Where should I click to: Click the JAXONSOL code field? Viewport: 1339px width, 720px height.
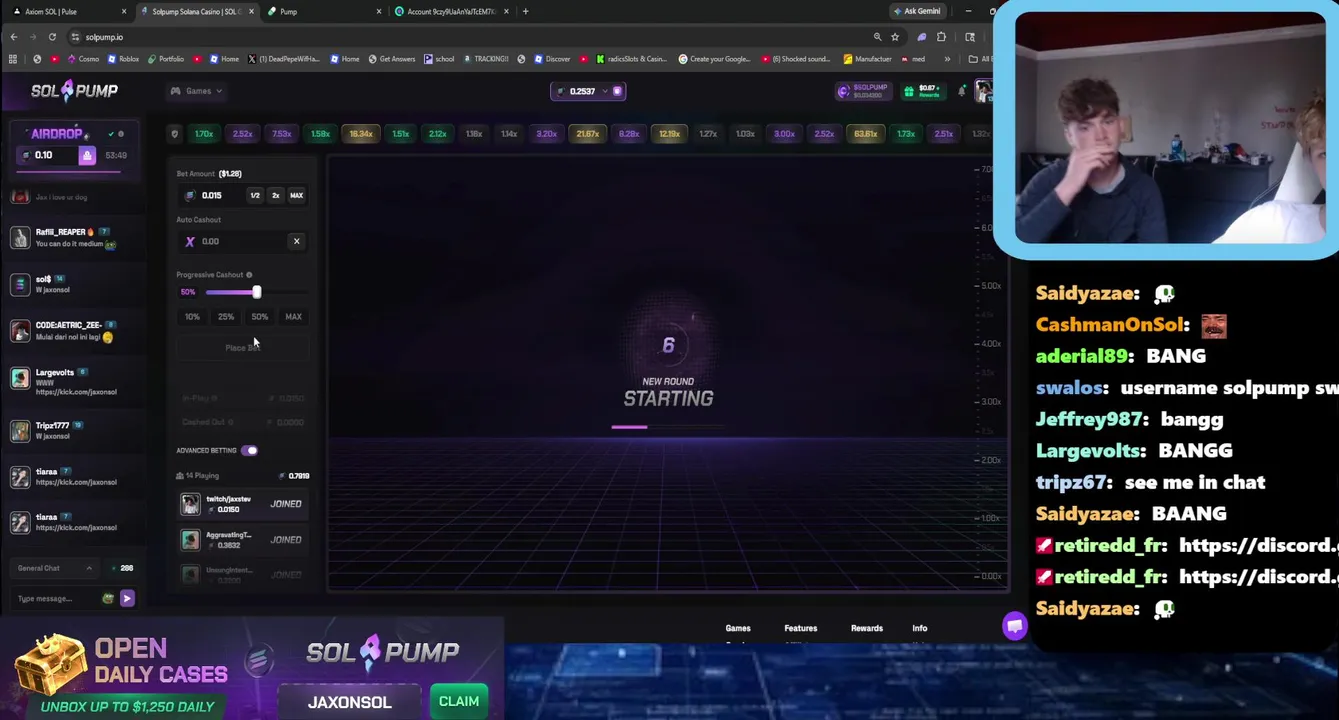click(x=349, y=702)
